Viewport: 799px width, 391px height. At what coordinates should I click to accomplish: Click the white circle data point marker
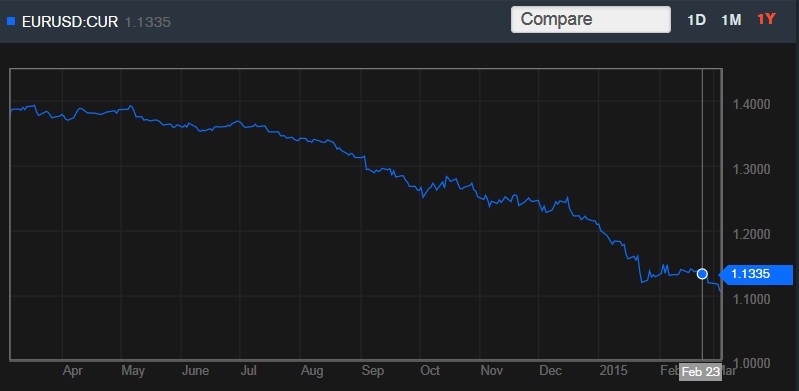coord(702,274)
